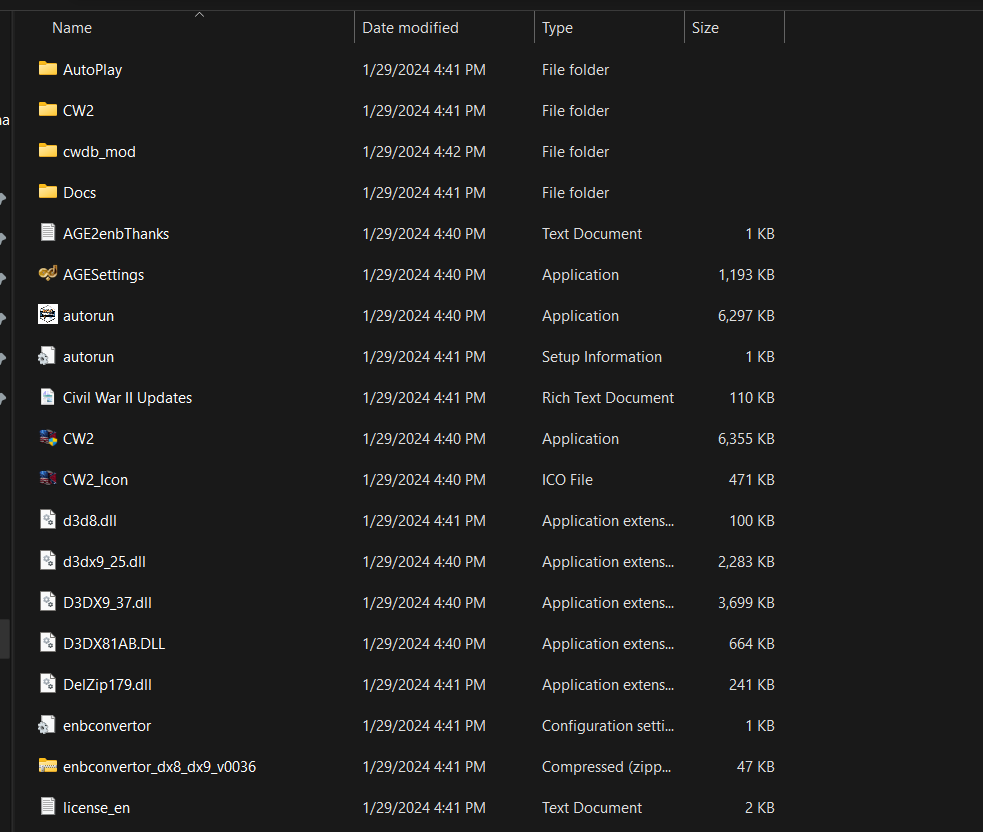Select the D3DX9_37.dll file name
This screenshot has width=983, height=832.
click(107, 603)
